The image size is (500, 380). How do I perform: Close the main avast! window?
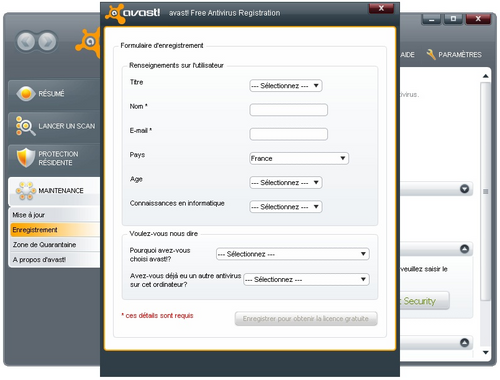(478, 19)
